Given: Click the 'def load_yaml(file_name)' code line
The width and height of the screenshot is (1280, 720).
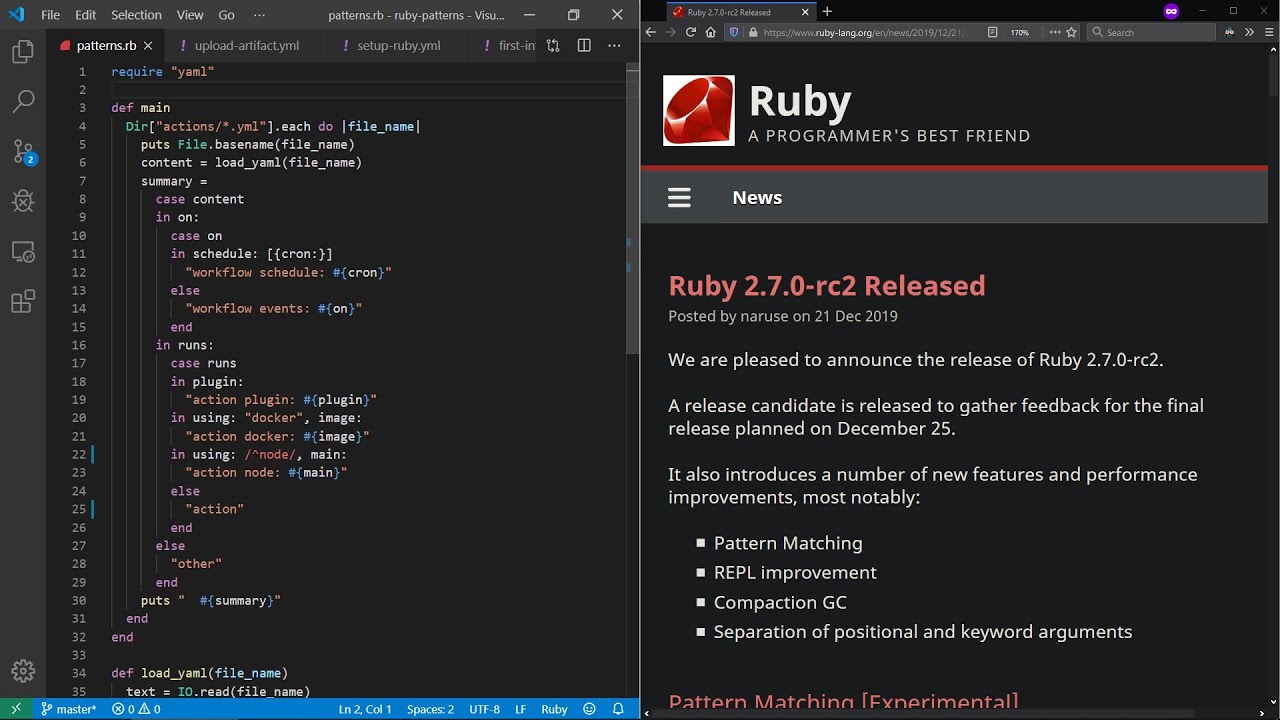Looking at the screenshot, I should tap(199, 673).
